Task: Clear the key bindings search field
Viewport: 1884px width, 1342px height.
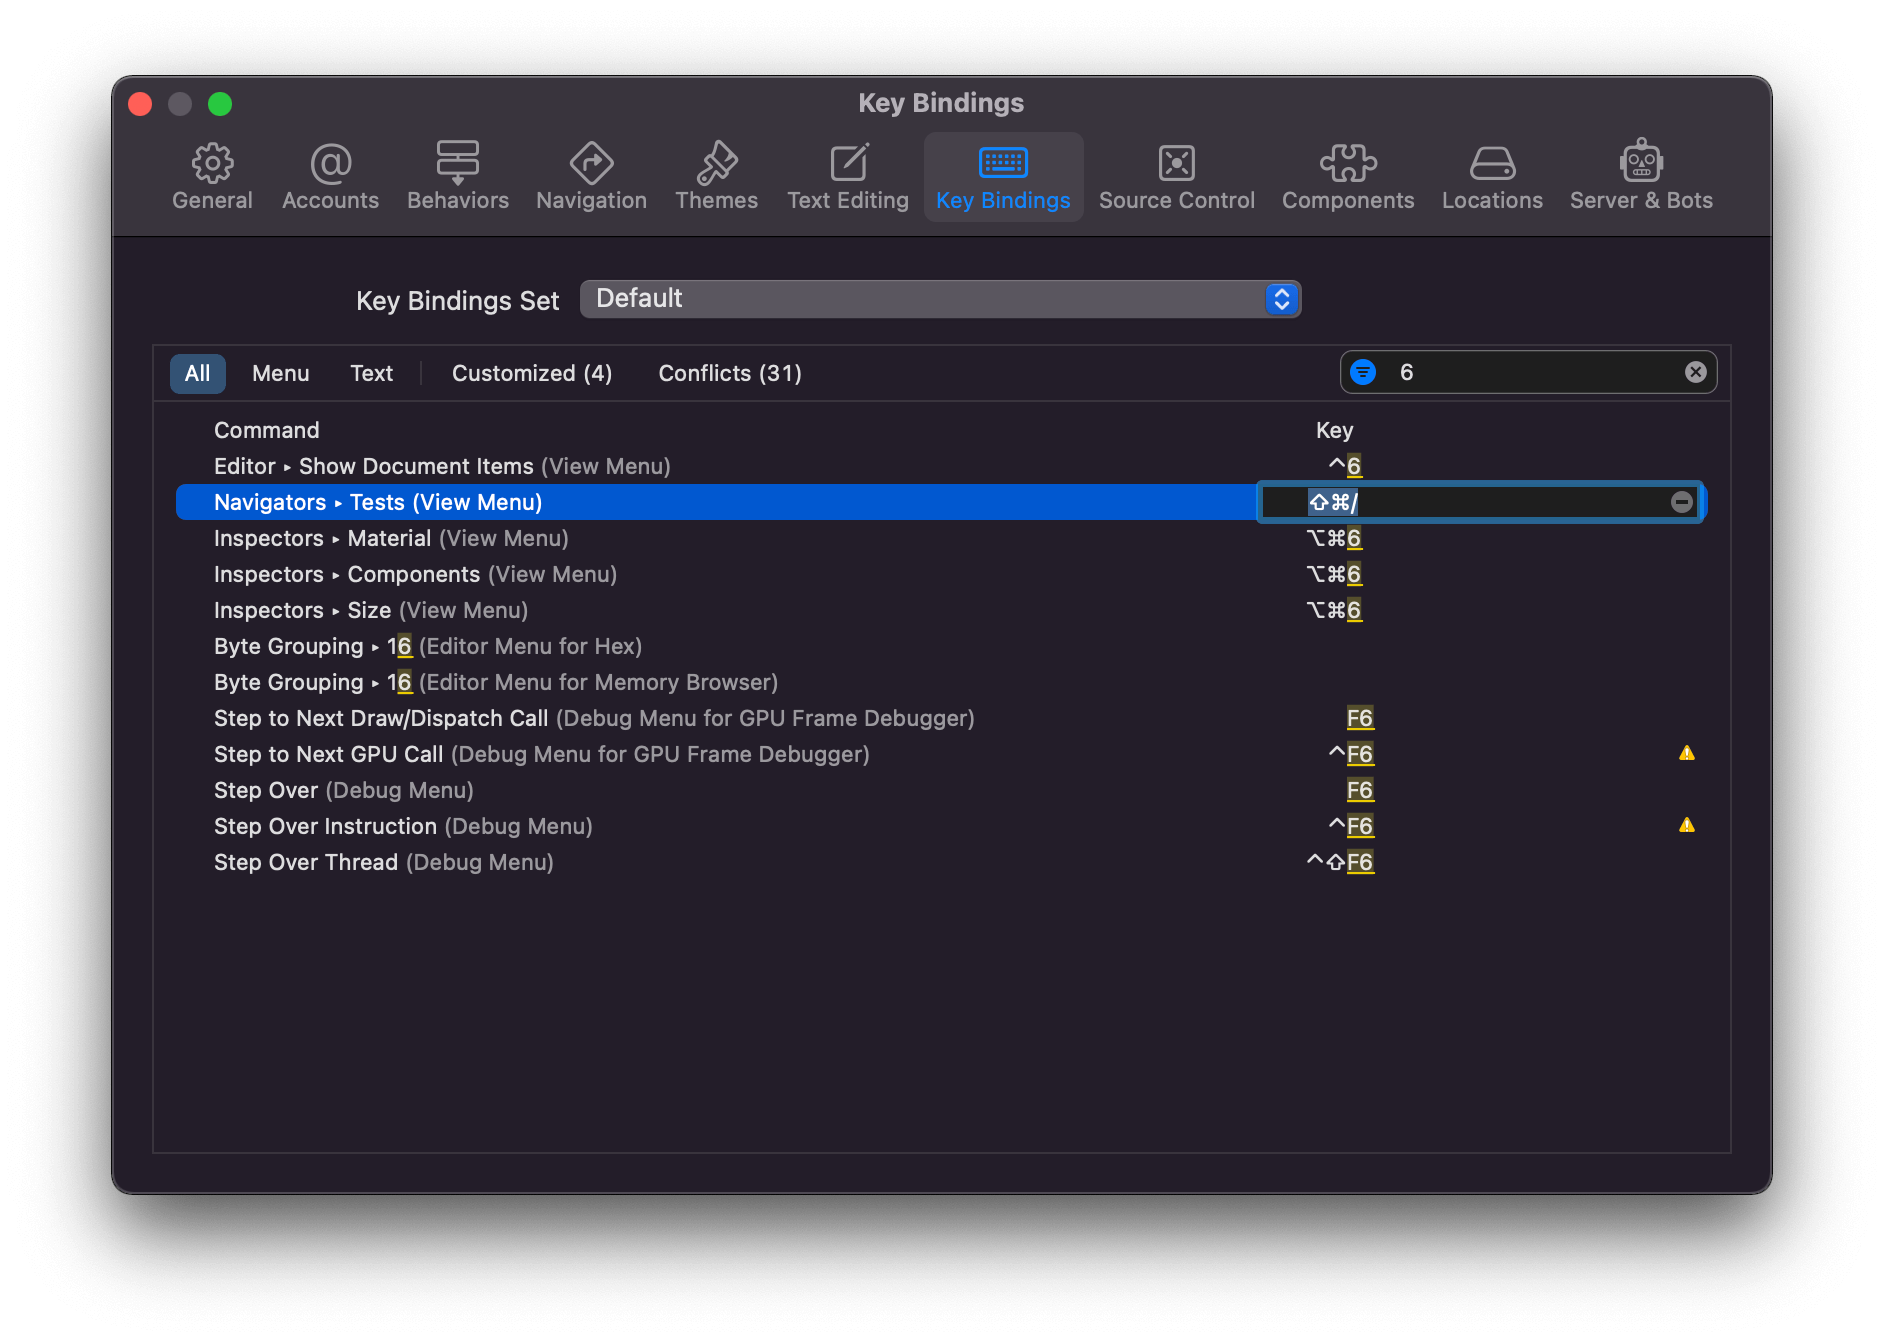Action: point(1695,372)
